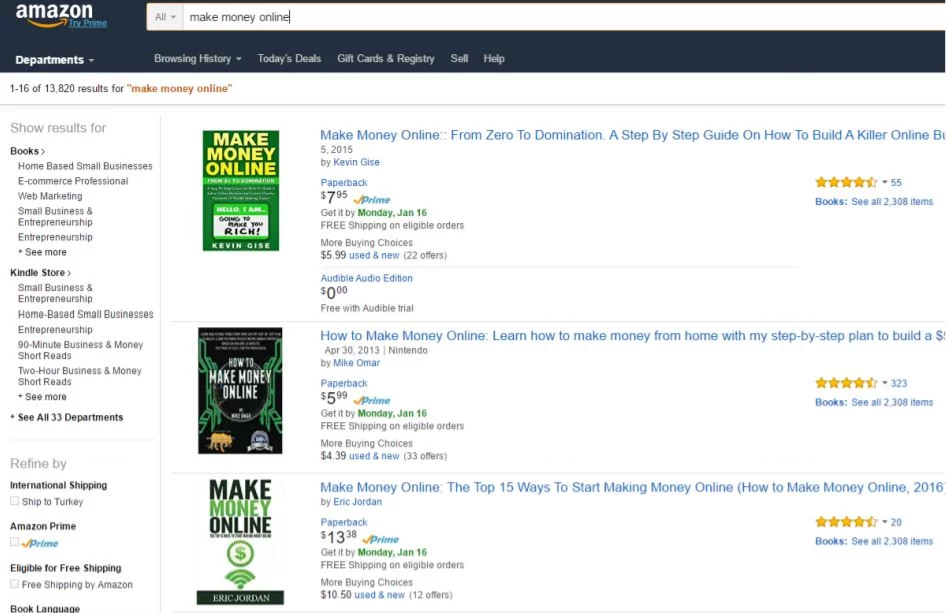Select Two-Hour Business & Money Short Reads
The image size is (947, 613).
79,376
